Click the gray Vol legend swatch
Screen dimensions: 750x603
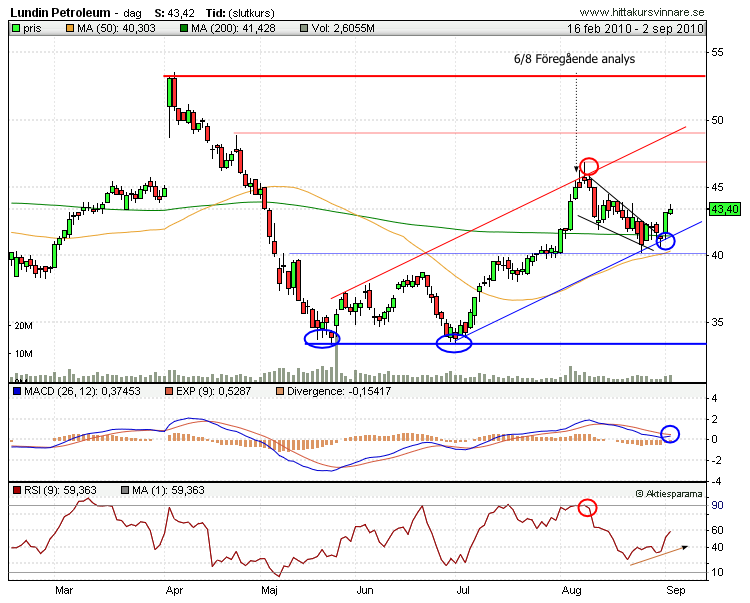(x=303, y=29)
